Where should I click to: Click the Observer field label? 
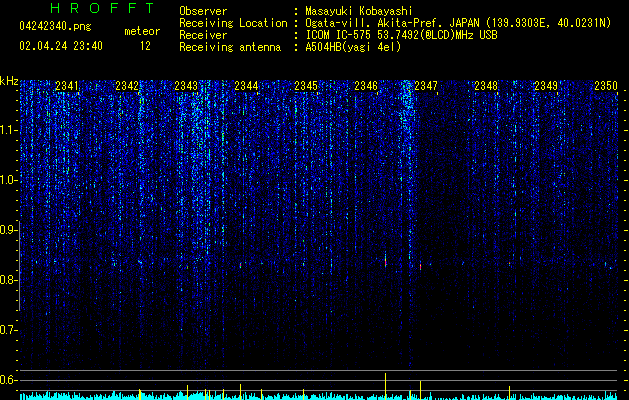(x=203, y=11)
